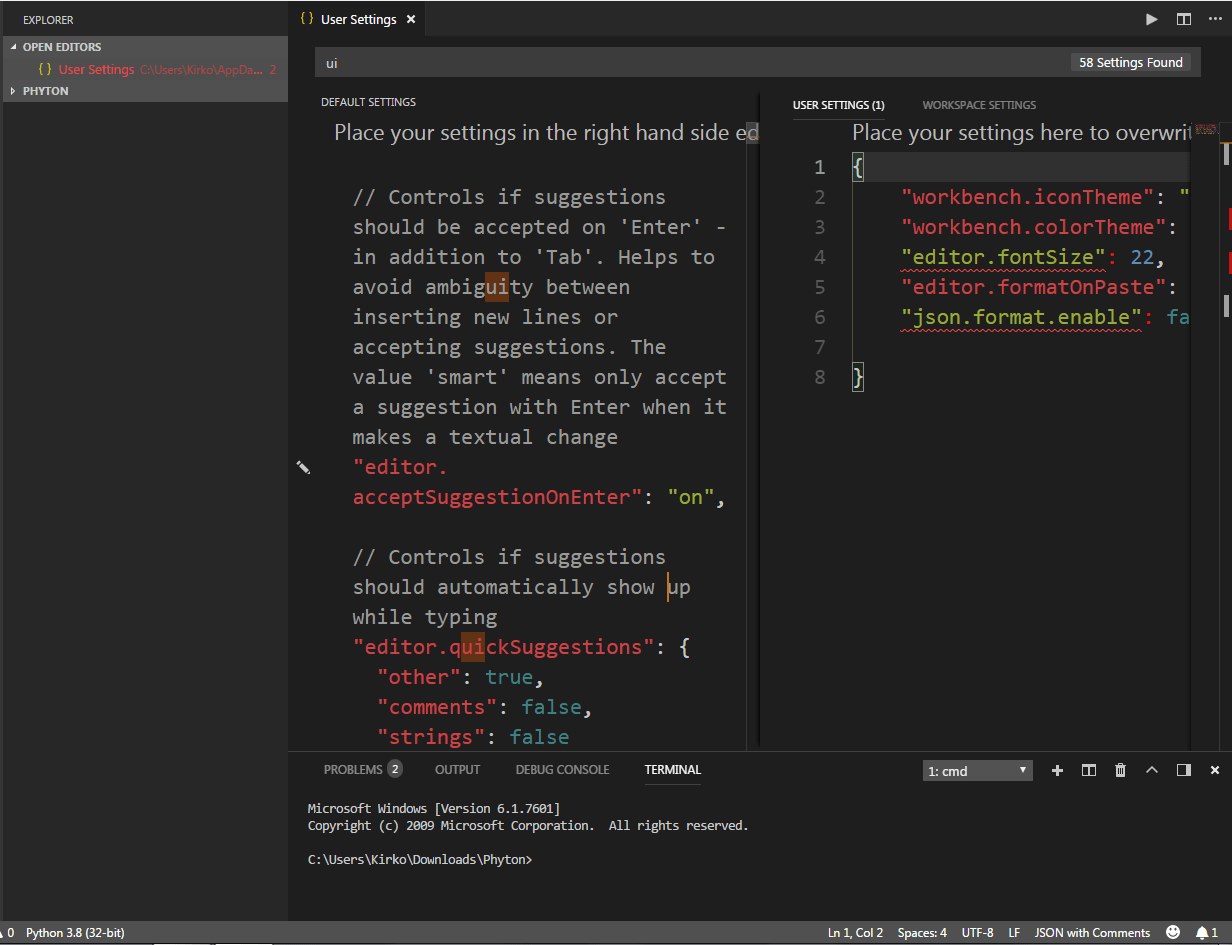Image resolution: width=1232 pixels, height=945 pixels.
Task: Click the "on" value in default settings
Action: tap(691, 497)
